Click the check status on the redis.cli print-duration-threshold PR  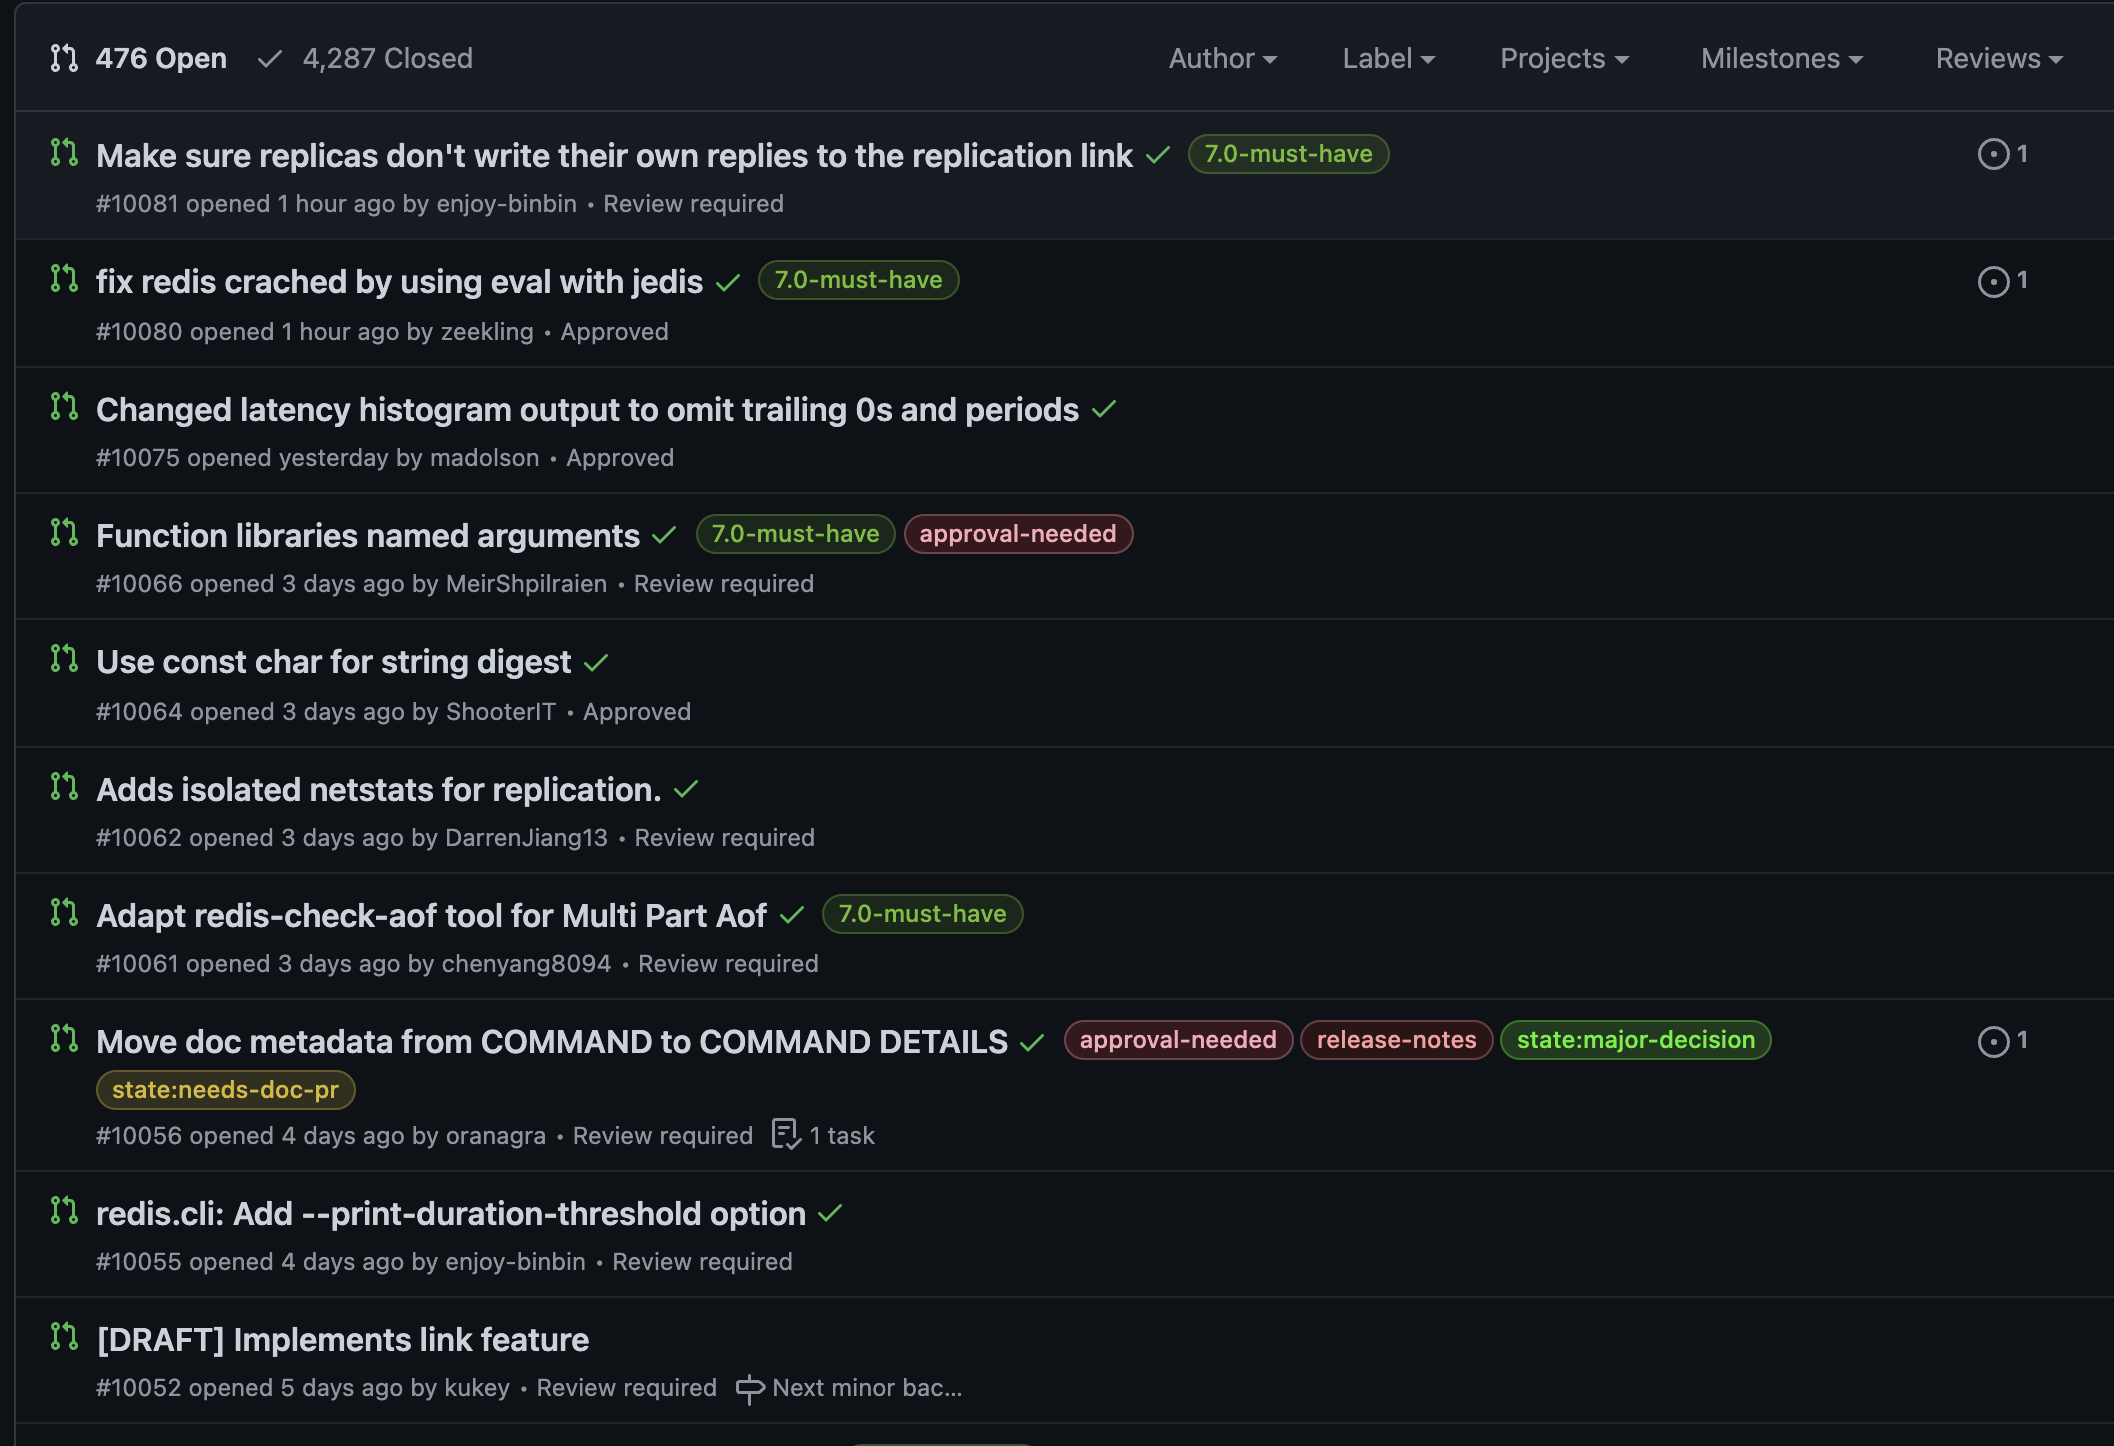830,1214
